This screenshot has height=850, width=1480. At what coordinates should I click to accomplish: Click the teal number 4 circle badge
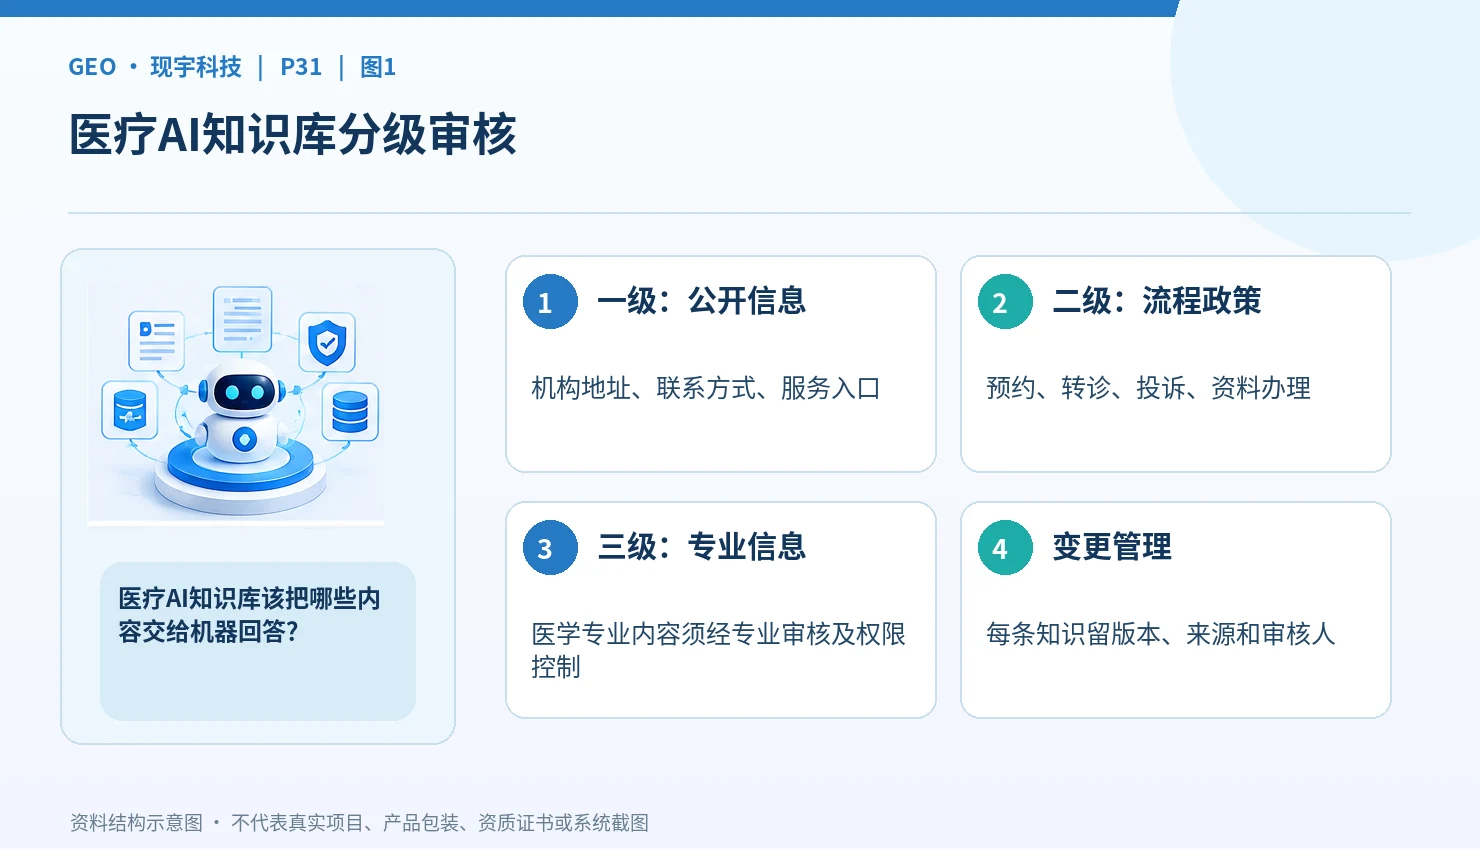[1005, 547]
